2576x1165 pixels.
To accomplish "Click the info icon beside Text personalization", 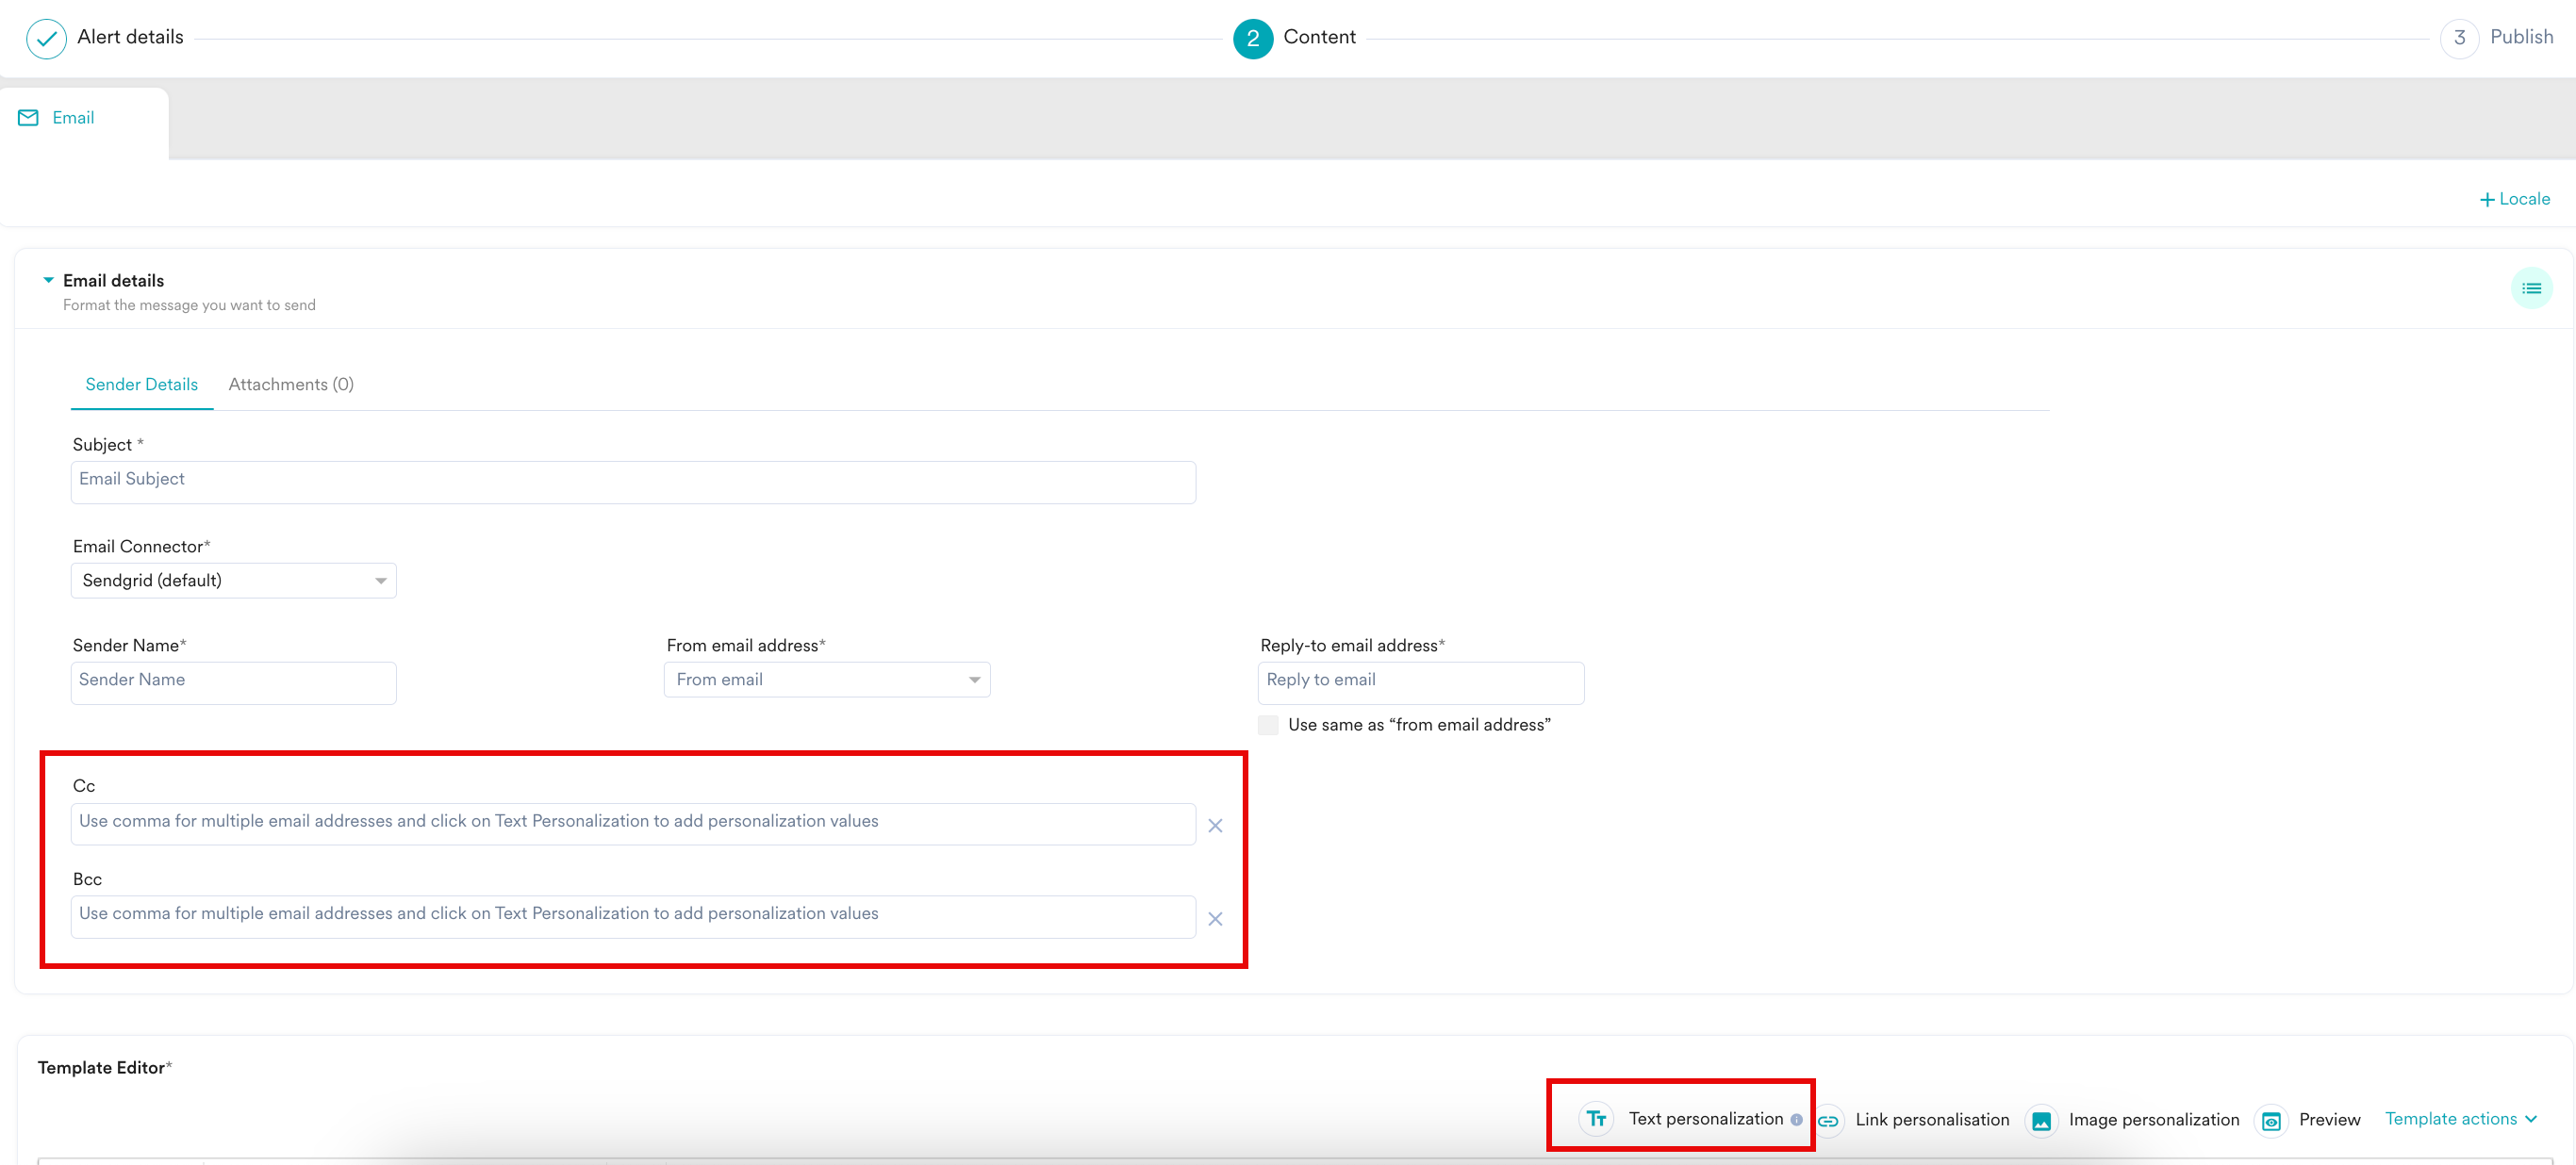I will pyautogui.click(x=1796, y=1120).
